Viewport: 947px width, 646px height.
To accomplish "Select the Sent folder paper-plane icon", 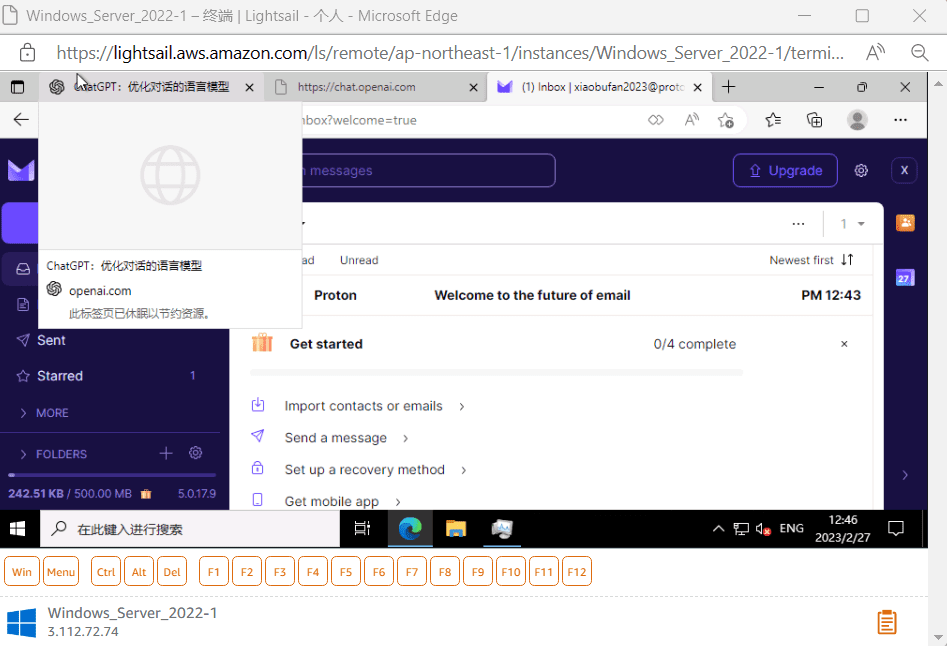I will coord(22,340).
